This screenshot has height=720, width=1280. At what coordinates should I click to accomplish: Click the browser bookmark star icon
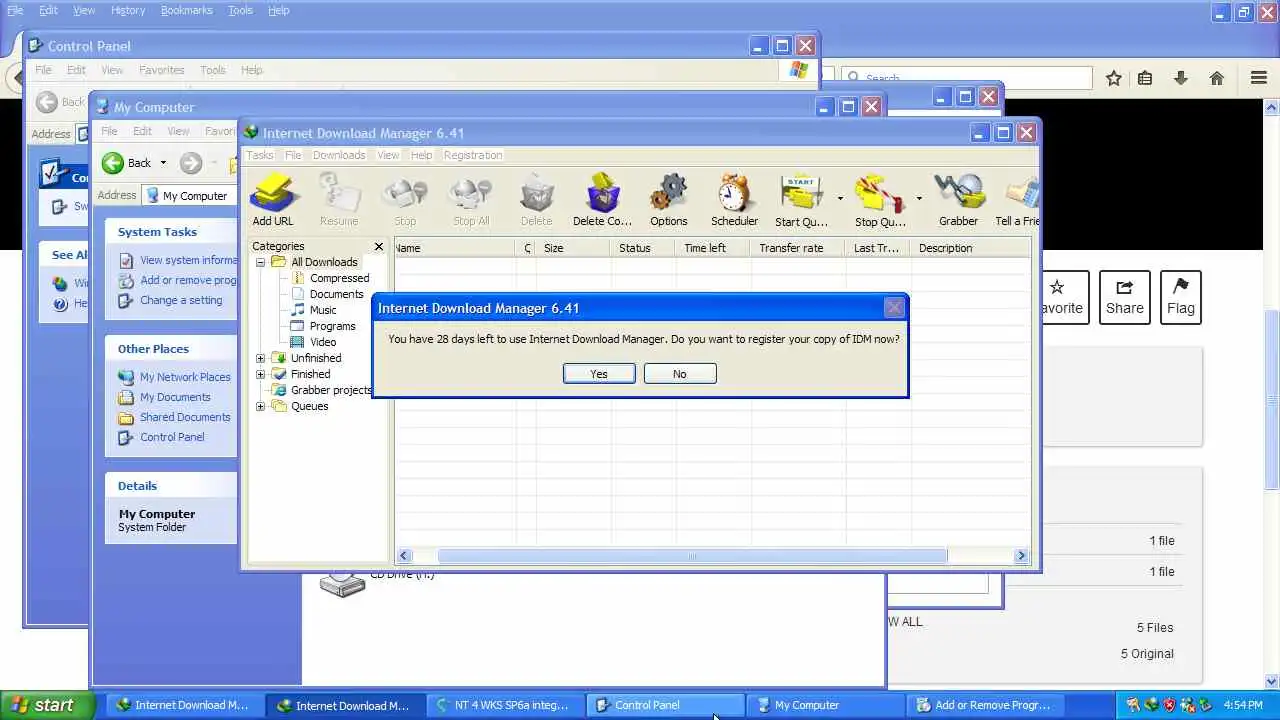1114,78
